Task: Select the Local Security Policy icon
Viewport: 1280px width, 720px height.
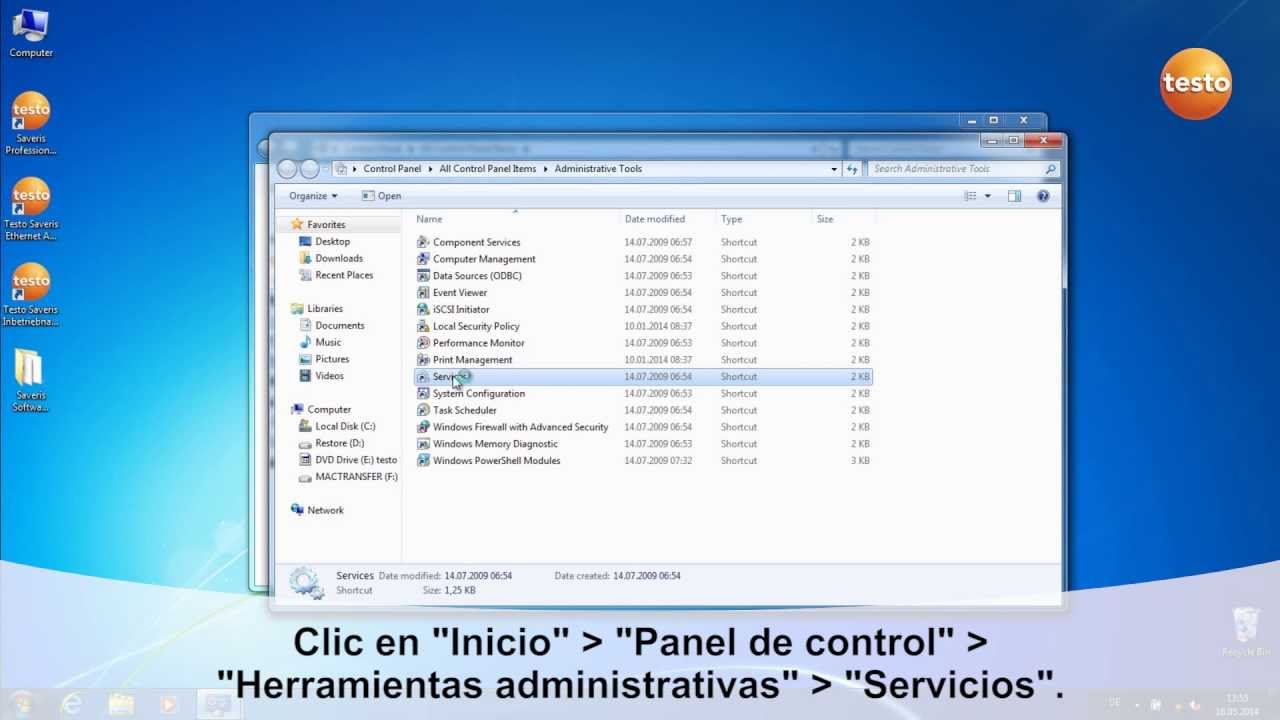Action: click(423, 326)
